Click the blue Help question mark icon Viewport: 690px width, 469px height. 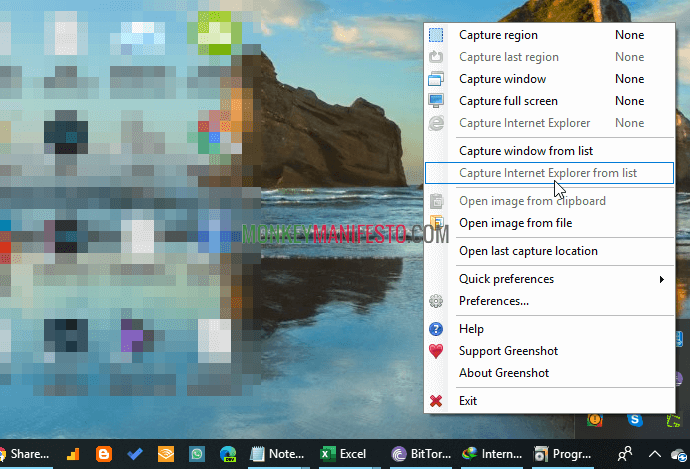point(436,329)
